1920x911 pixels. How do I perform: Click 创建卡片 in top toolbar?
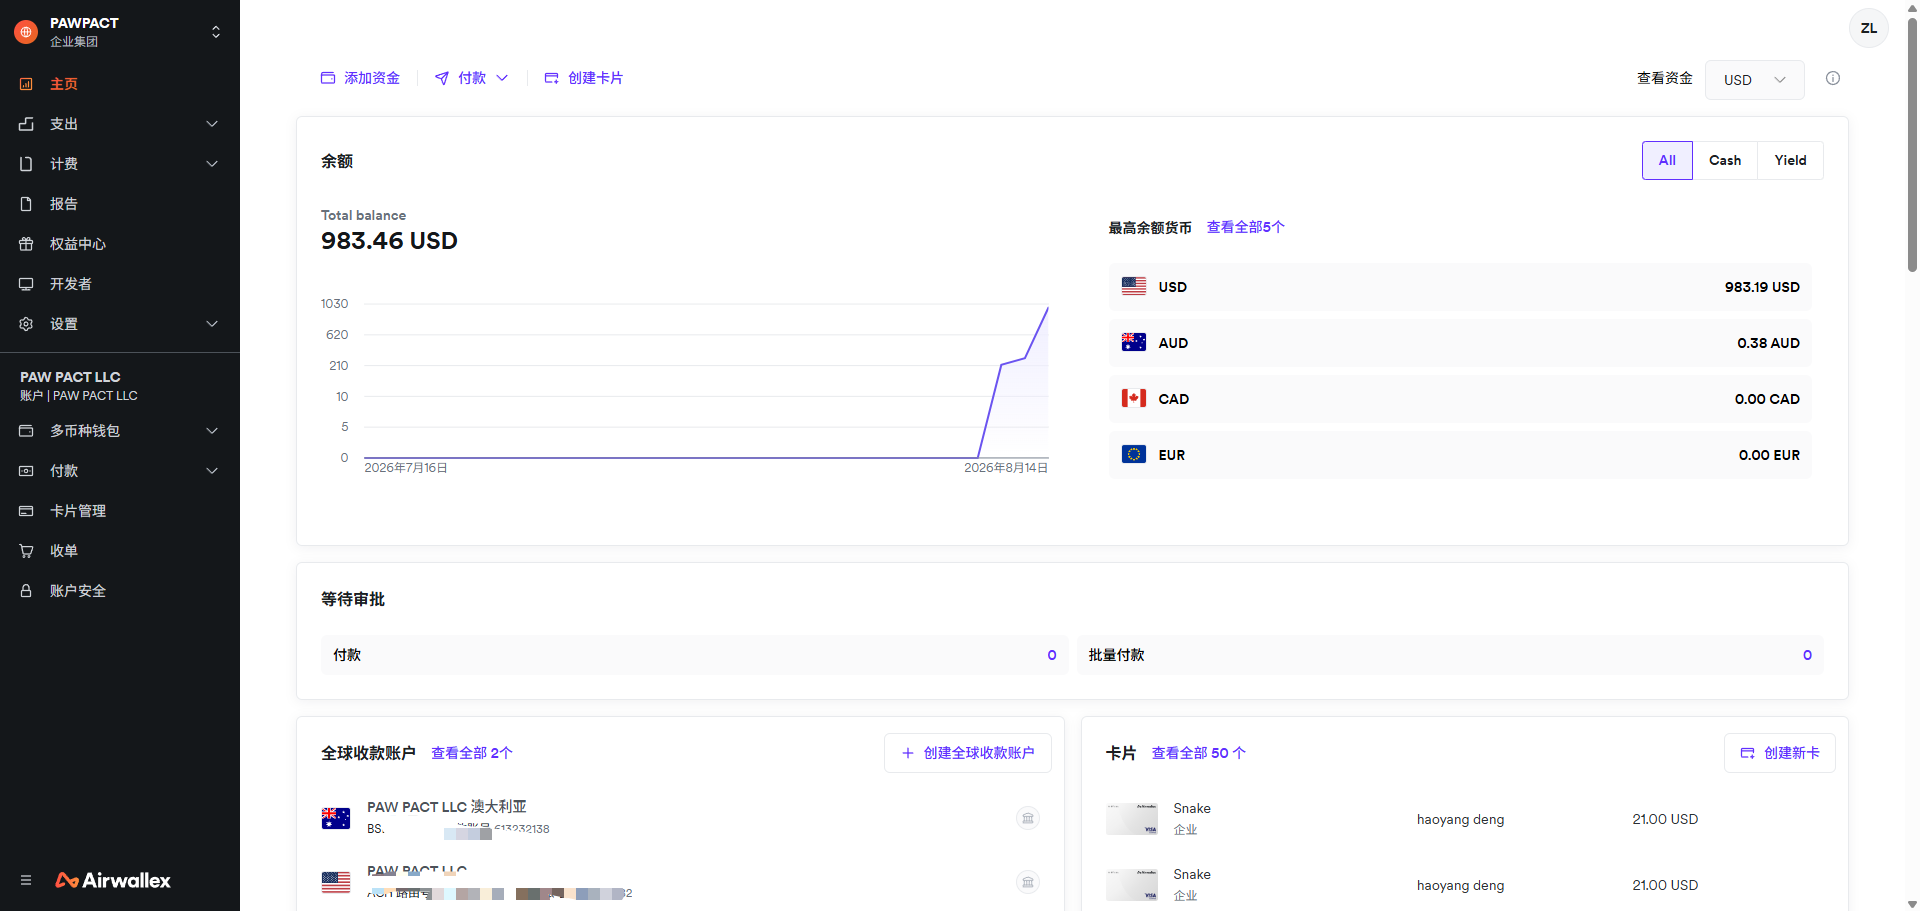(x=583, y=78)
